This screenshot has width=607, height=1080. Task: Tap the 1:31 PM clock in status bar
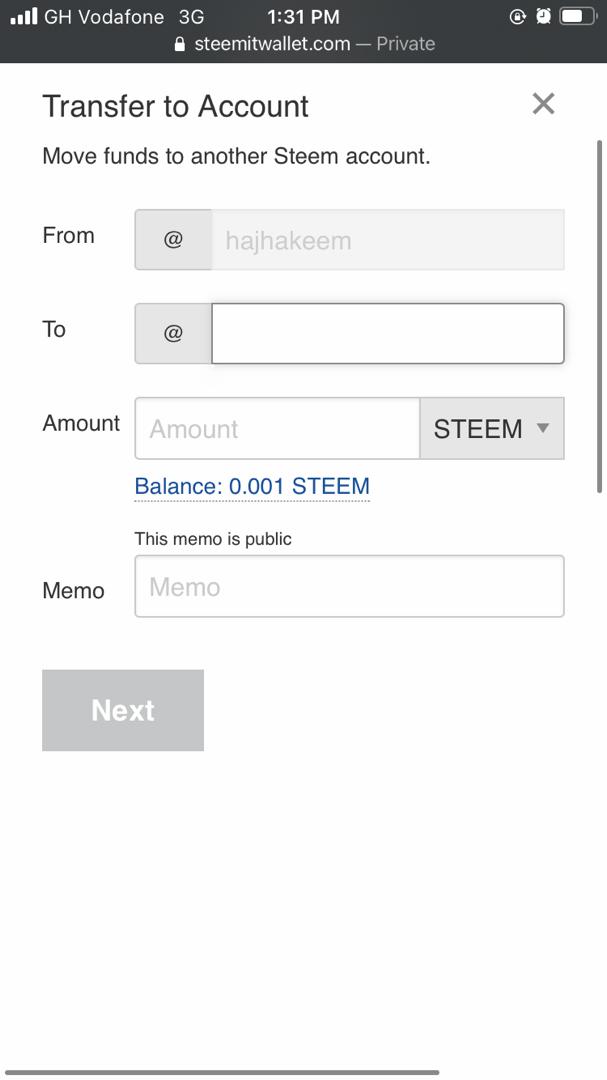[x=303, y=16]
